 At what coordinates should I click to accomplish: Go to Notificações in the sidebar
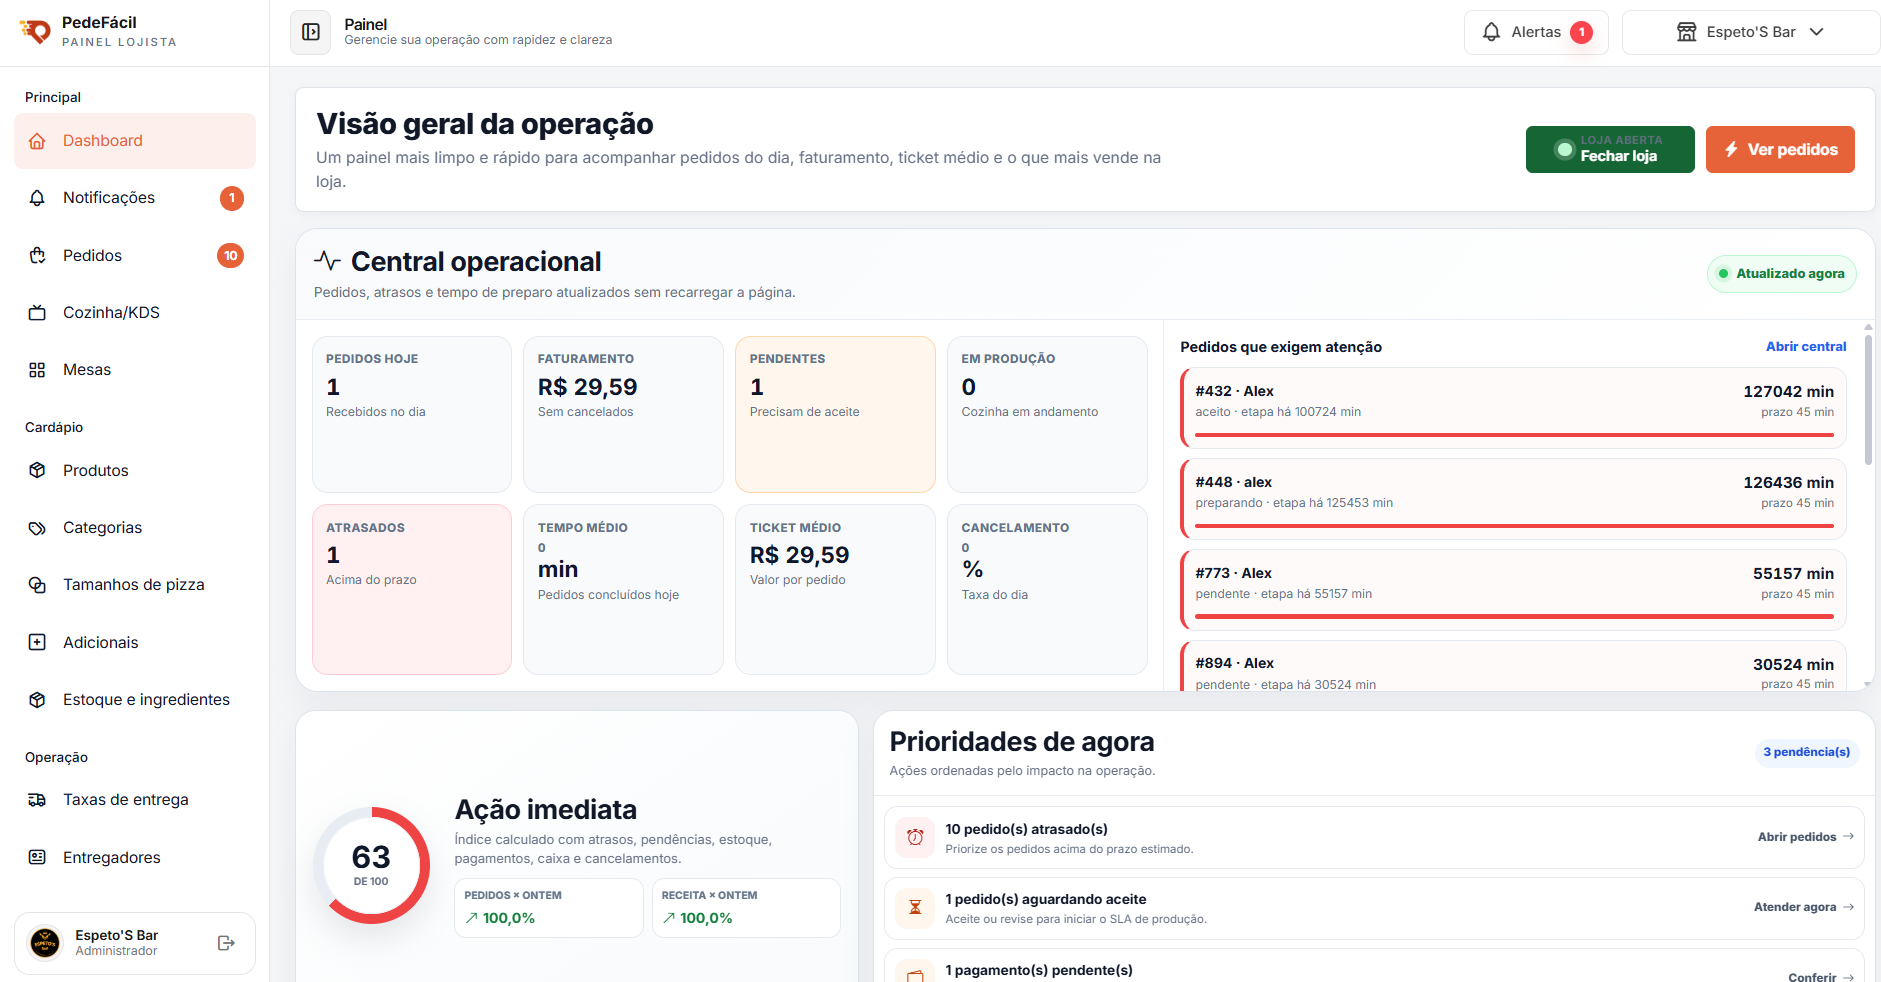click(x=135, y=198)
